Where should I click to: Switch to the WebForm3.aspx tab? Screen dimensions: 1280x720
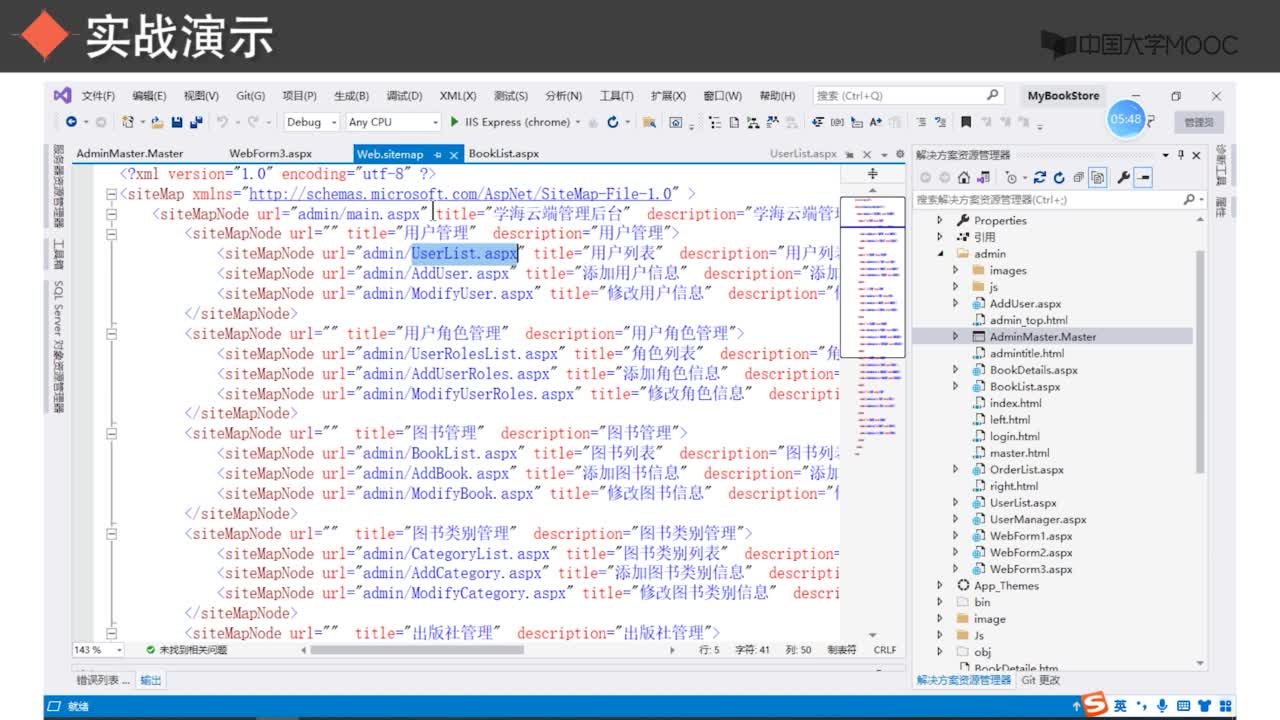coord(271,154)
